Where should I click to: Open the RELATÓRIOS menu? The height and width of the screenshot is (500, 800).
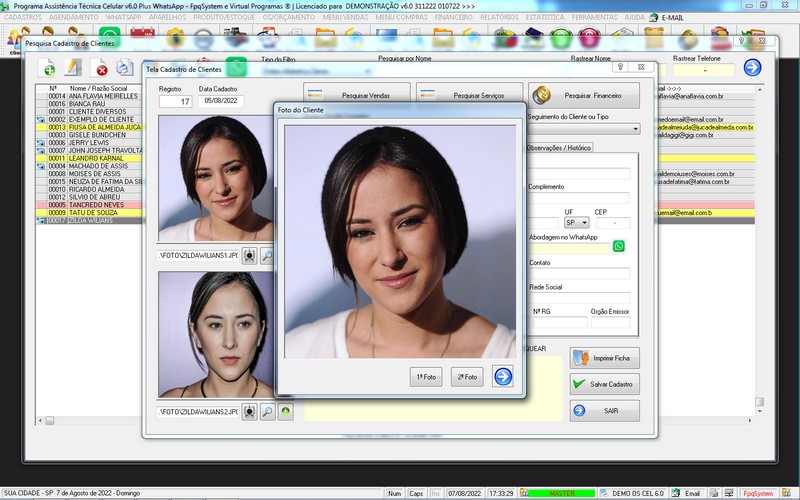click(499, 17)
